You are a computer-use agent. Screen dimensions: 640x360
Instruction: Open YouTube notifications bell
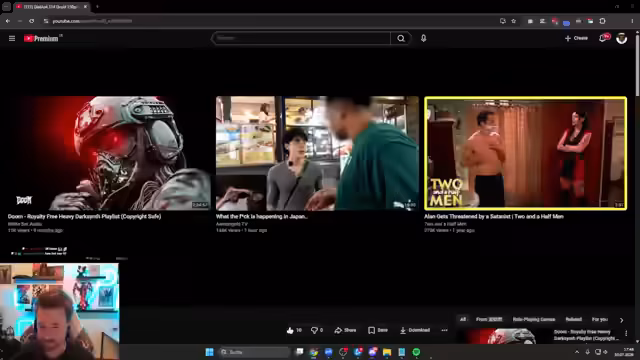click(603, 38)
